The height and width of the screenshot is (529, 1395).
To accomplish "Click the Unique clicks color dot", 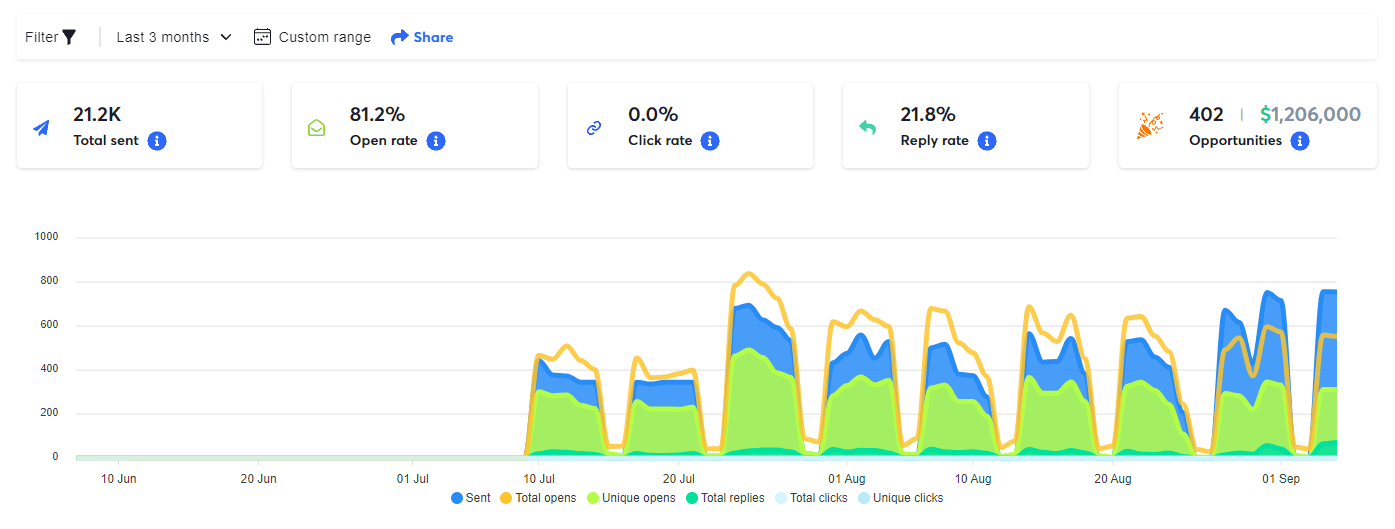I will click(x=864, y=498).
